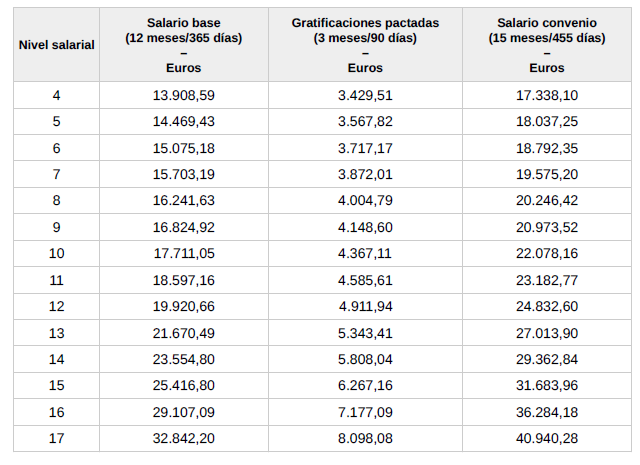Click the Gratificaciones pactadas header cell

point(365,45)
